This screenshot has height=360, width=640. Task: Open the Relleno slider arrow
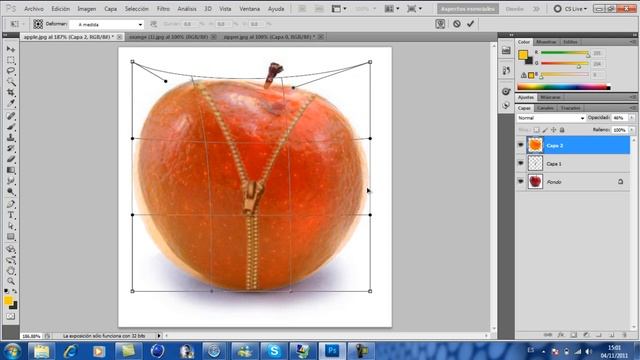click(x=631, y=130)
